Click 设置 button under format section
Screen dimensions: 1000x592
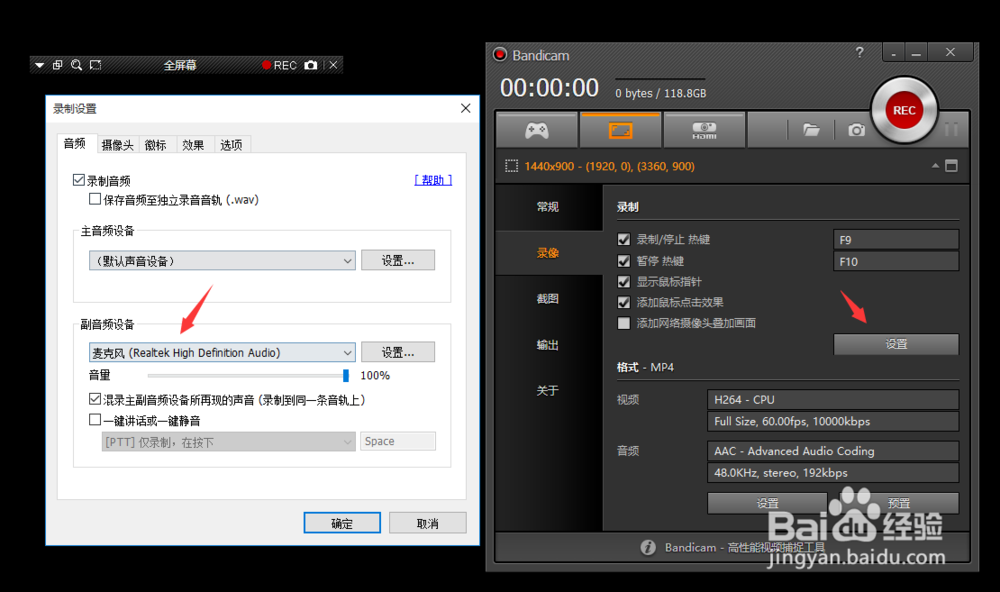(x=767, y=503)
